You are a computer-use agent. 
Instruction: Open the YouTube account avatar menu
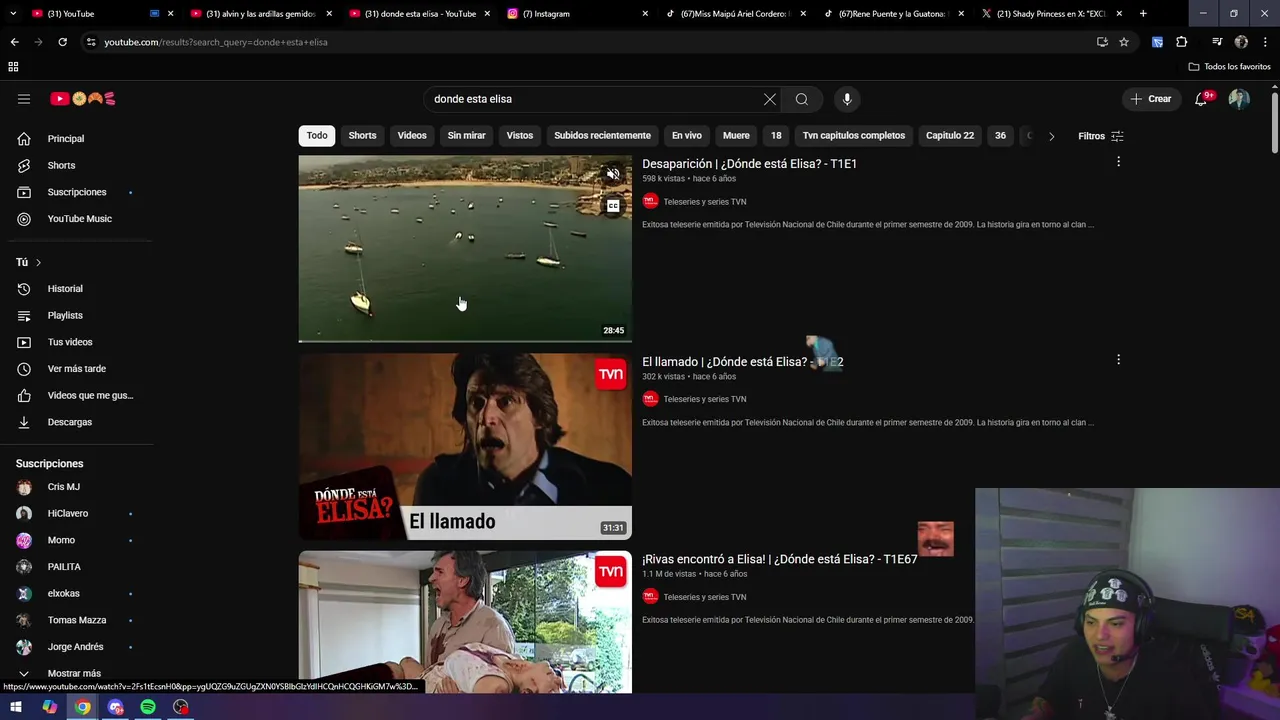click(1239, 99)
